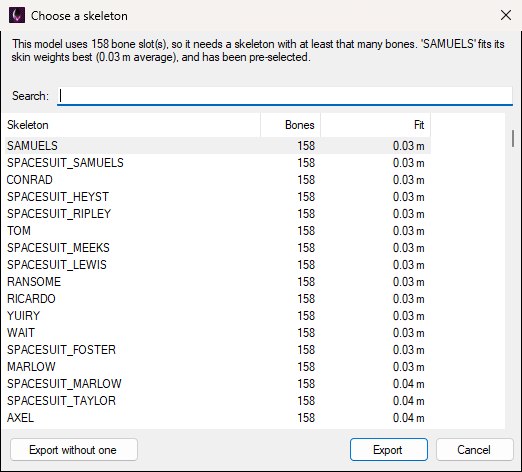Select the TOM skeleton row
The width and height of the screenshot is (522, 472).
218,231
